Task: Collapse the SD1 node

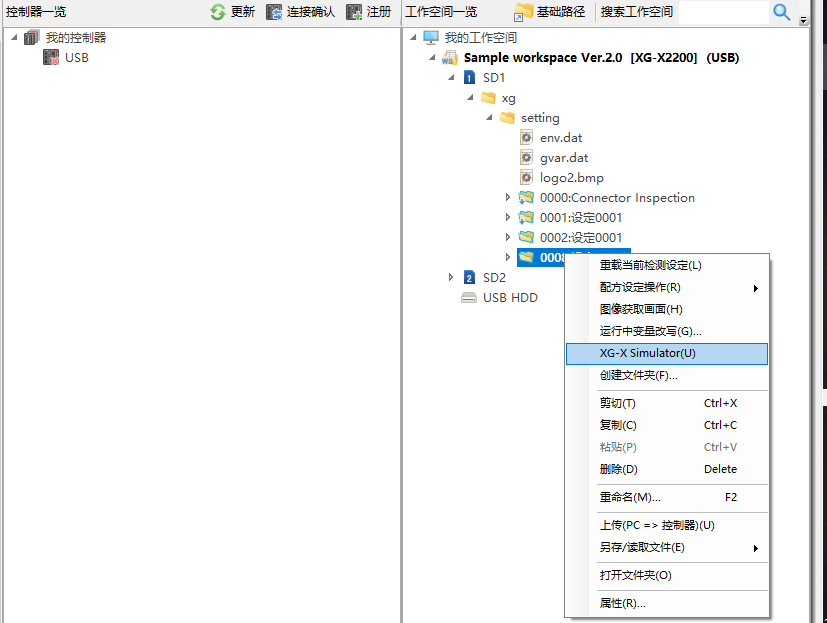Action: [451, 78]
